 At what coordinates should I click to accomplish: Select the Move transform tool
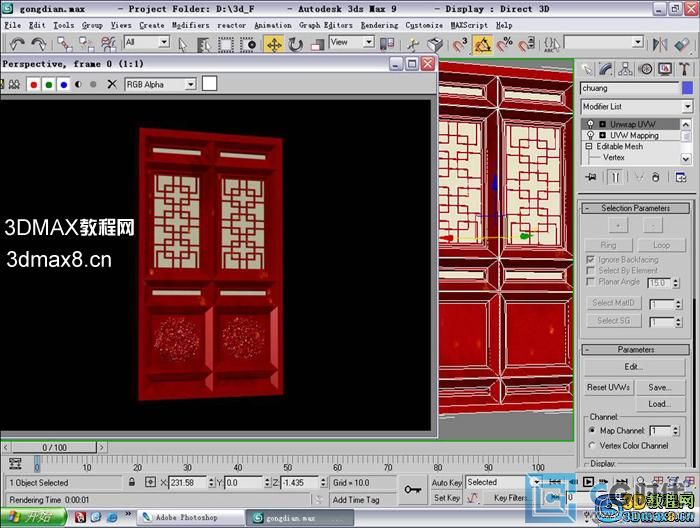pos(274,44)
